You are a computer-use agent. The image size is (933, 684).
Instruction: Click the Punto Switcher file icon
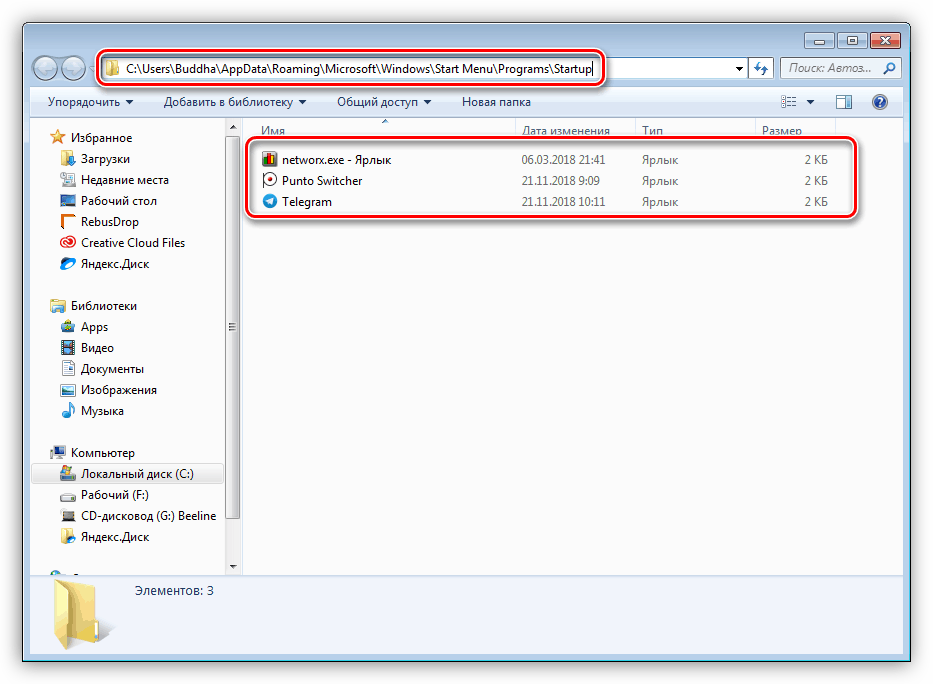pos(270,180)
